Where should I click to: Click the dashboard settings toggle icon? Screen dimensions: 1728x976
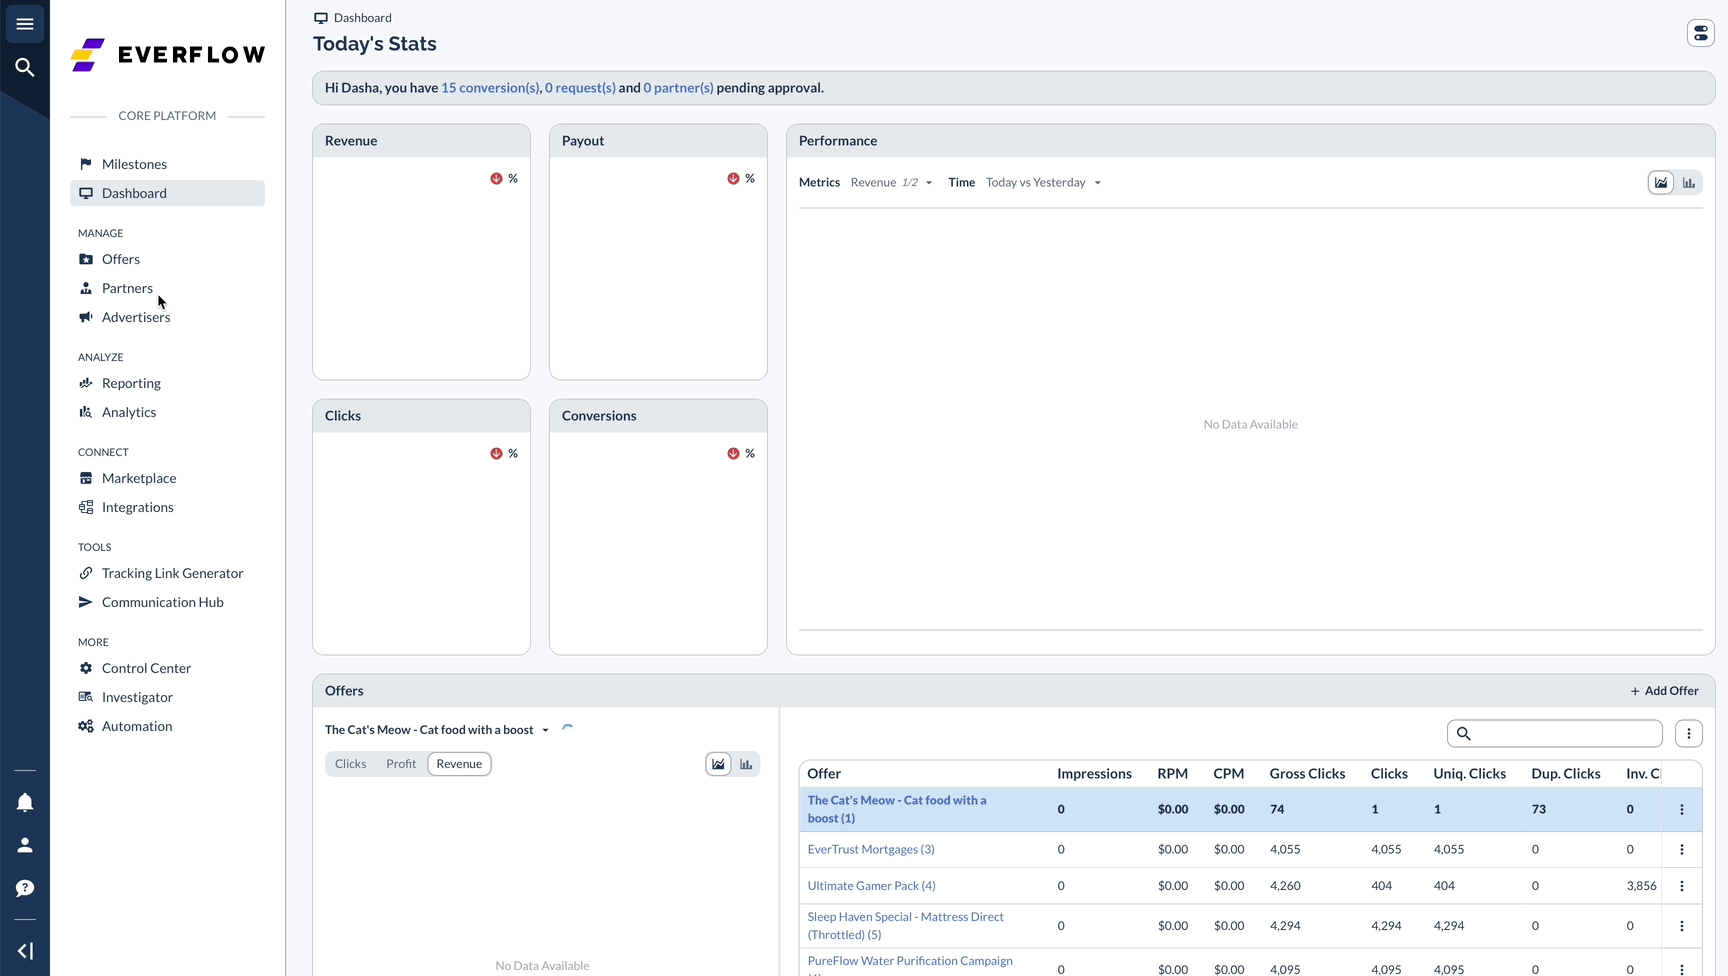1700,33
